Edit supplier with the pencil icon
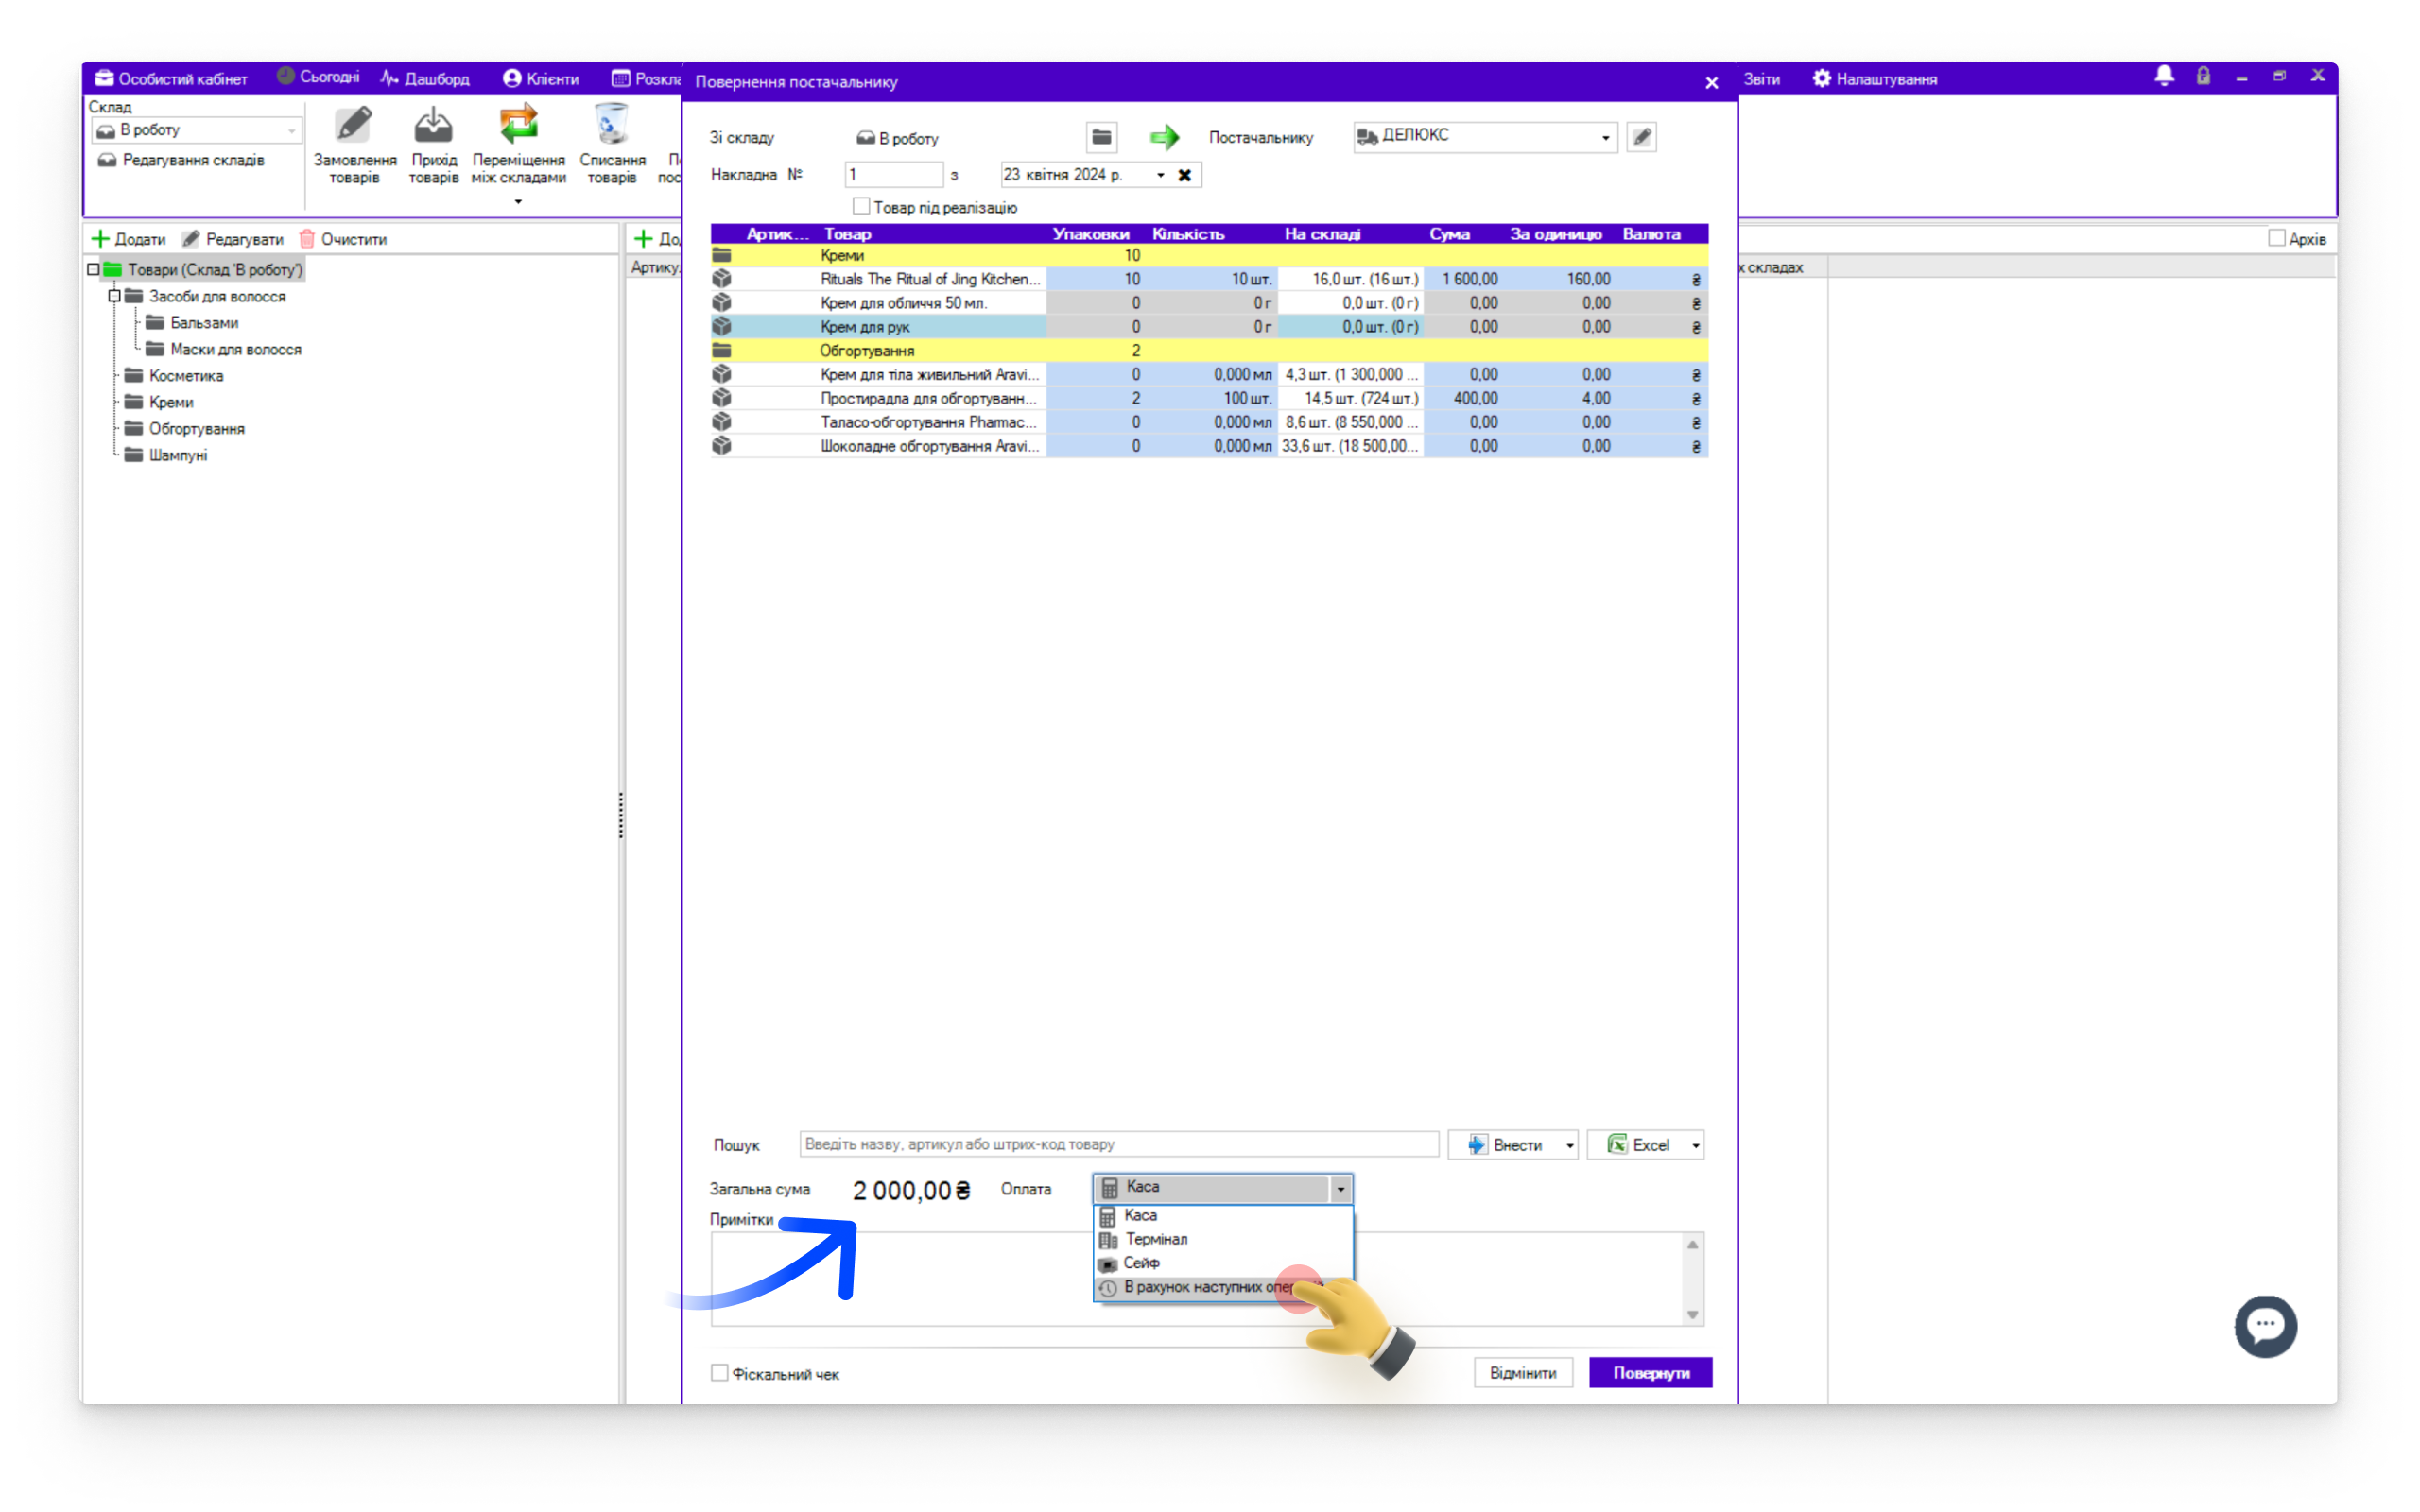This screenshot has height=1512, width=2420. tap(1642, 137)
